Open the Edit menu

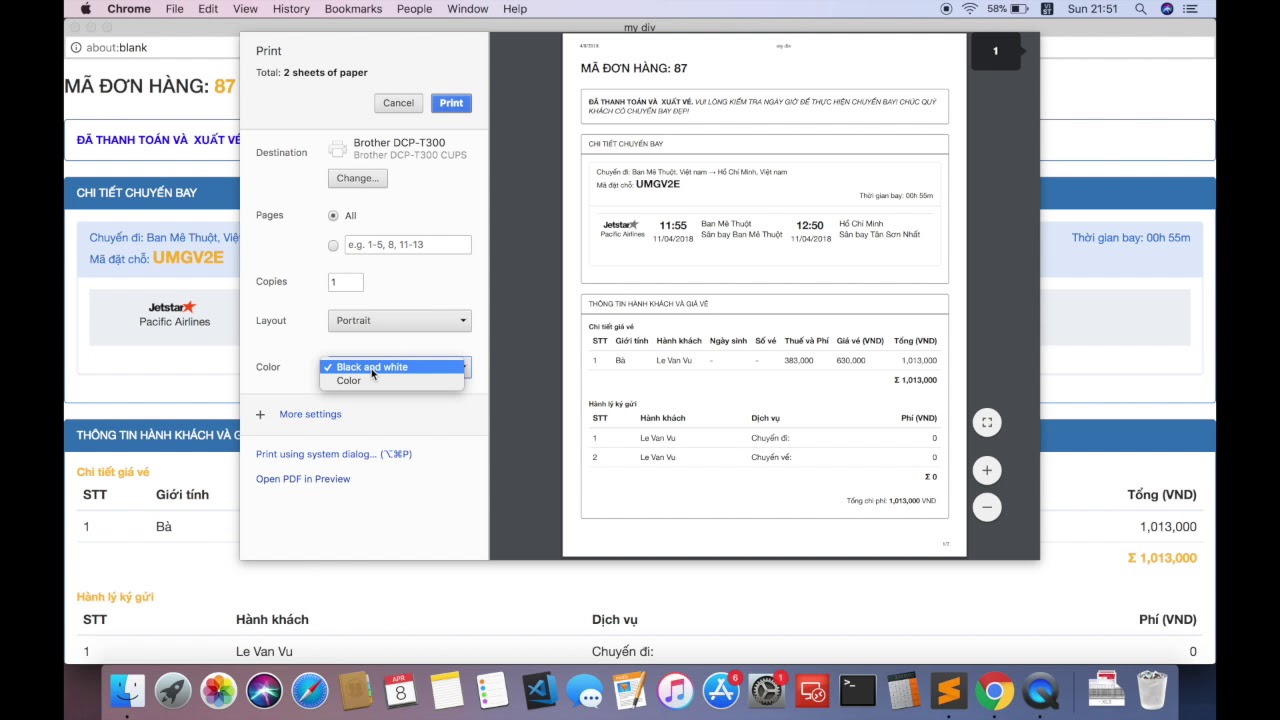tap(208, 9)
